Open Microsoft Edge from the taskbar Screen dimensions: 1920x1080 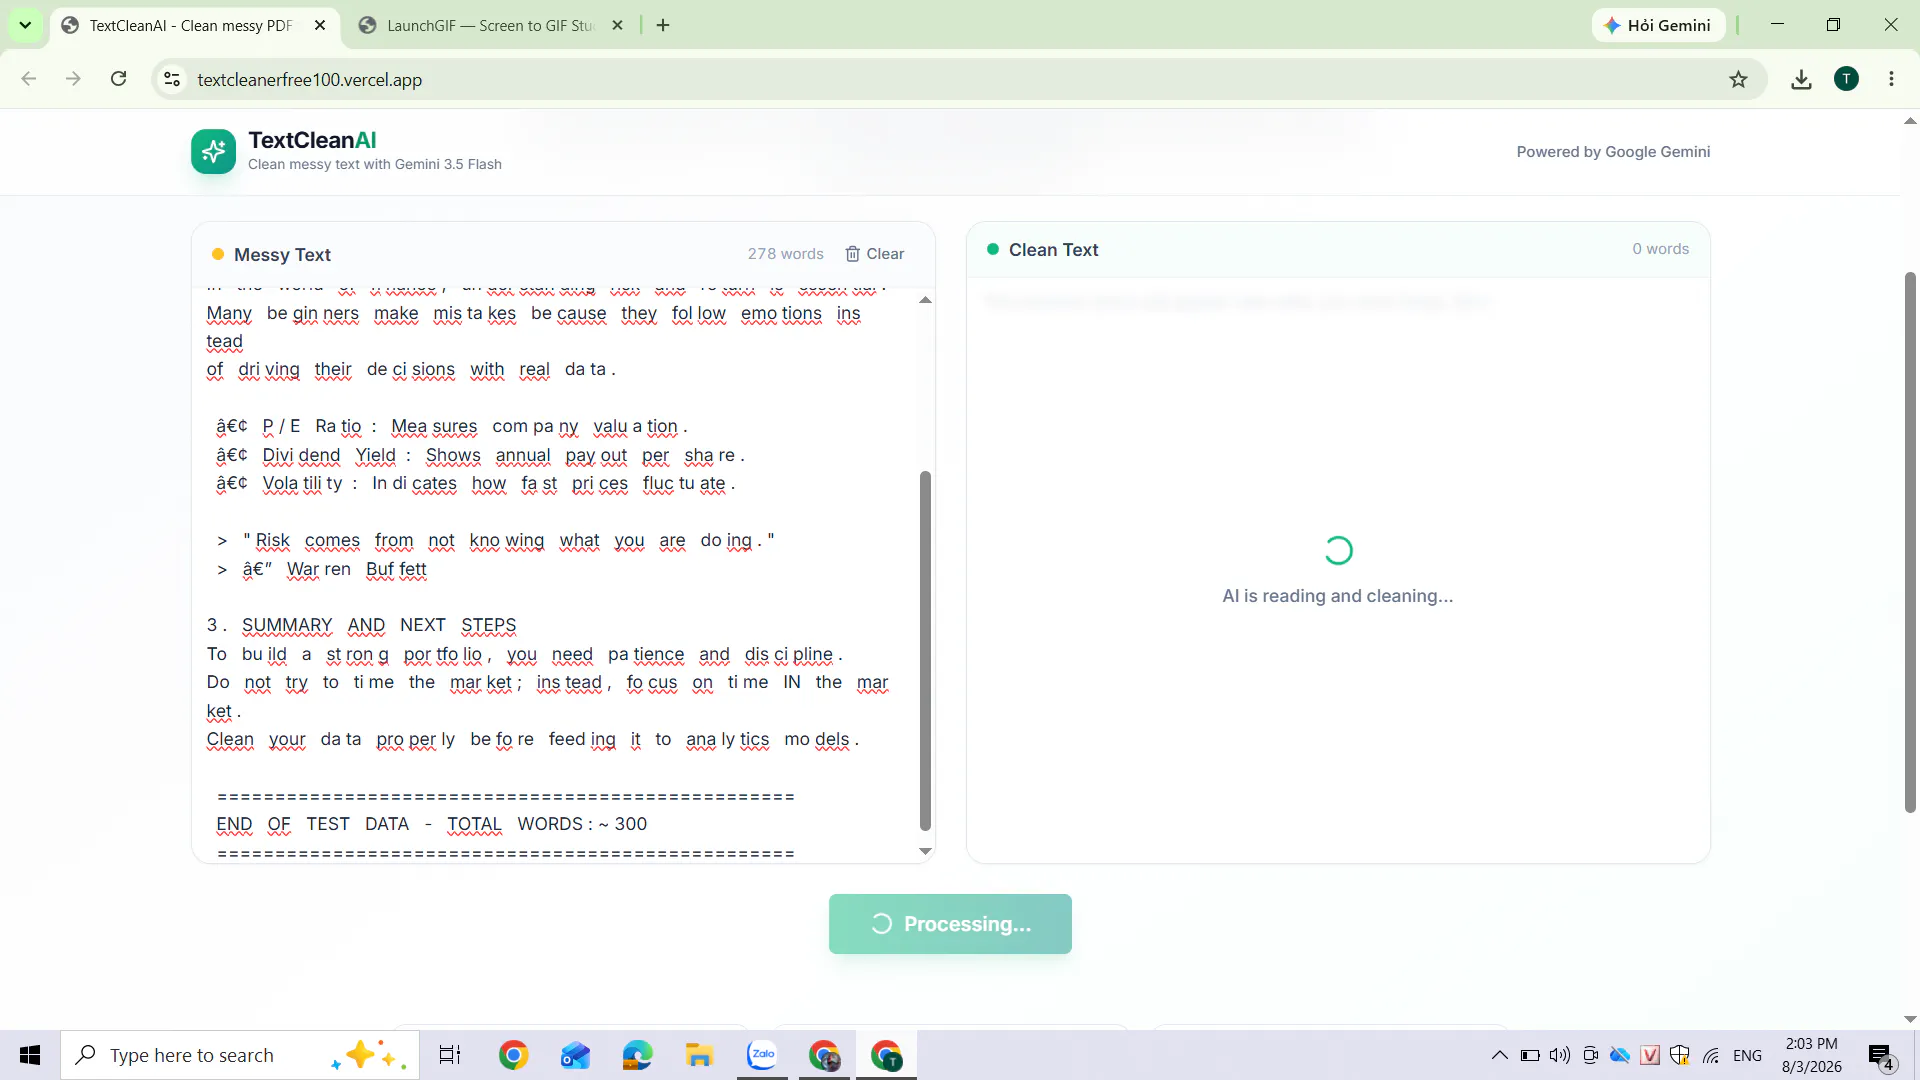pos(637,1055)
